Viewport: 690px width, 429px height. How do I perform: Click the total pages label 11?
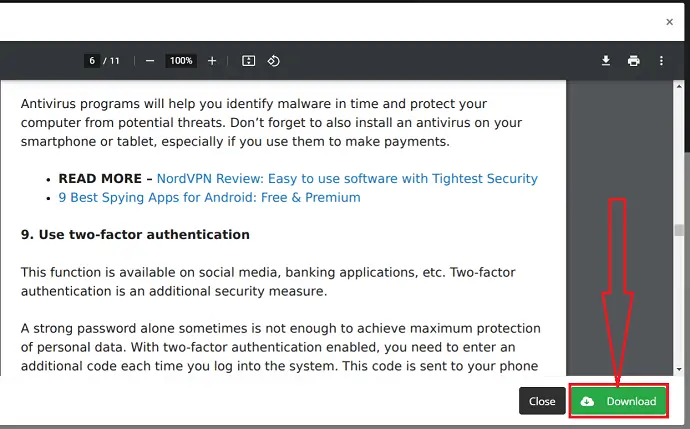point(114,61)
